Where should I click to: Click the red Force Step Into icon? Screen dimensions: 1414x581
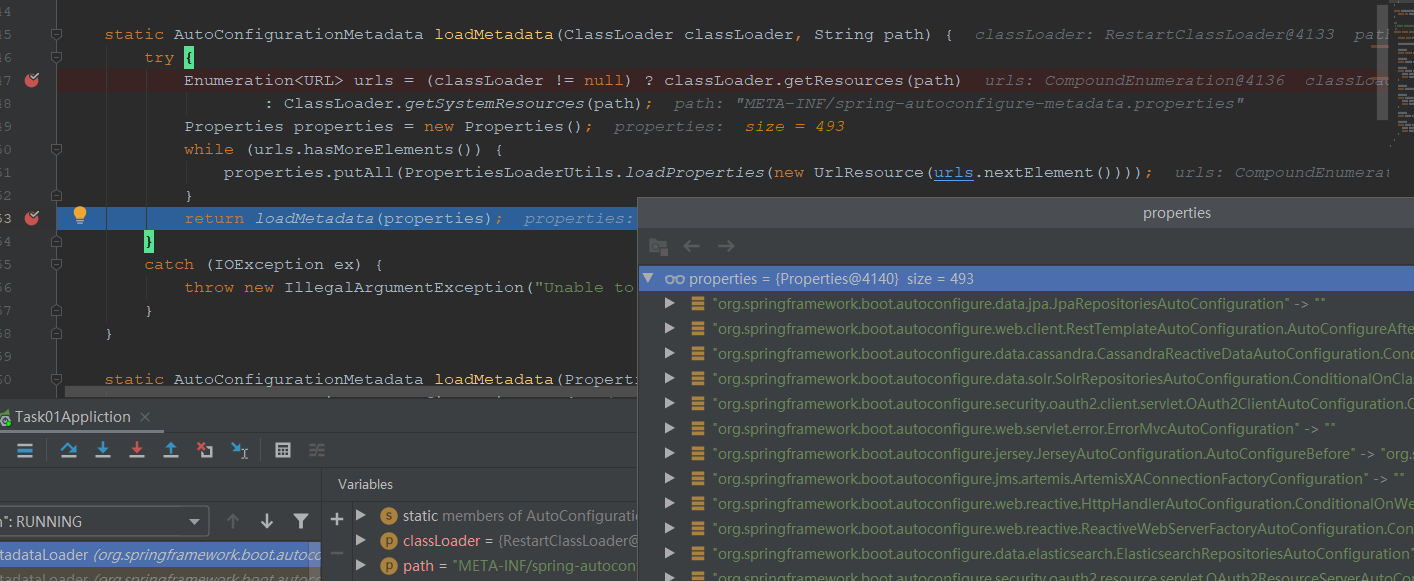(137, 450)
